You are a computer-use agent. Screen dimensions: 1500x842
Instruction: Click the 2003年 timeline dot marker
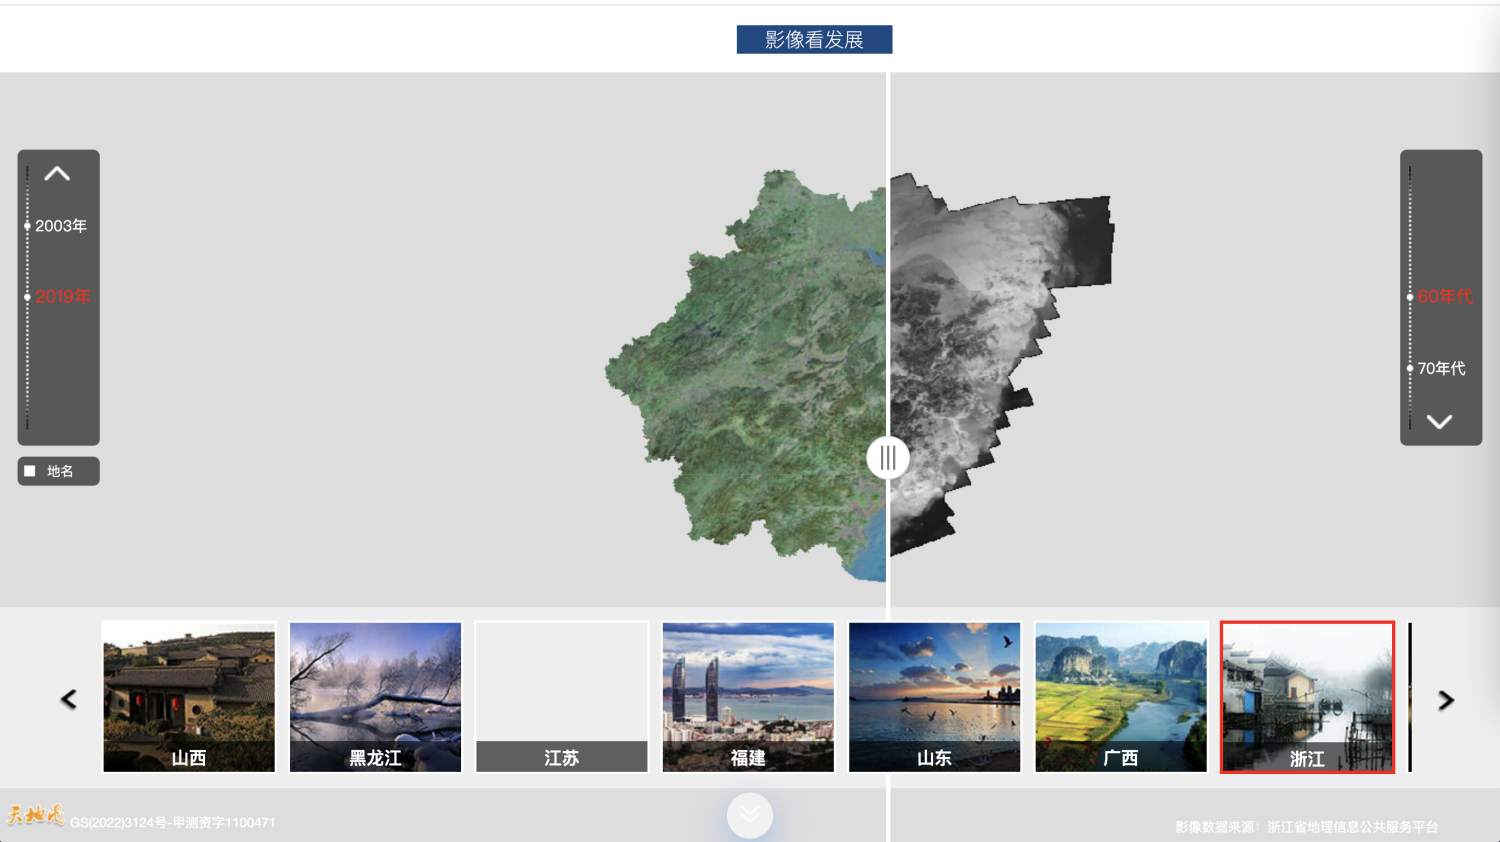[x=27, y=226]
